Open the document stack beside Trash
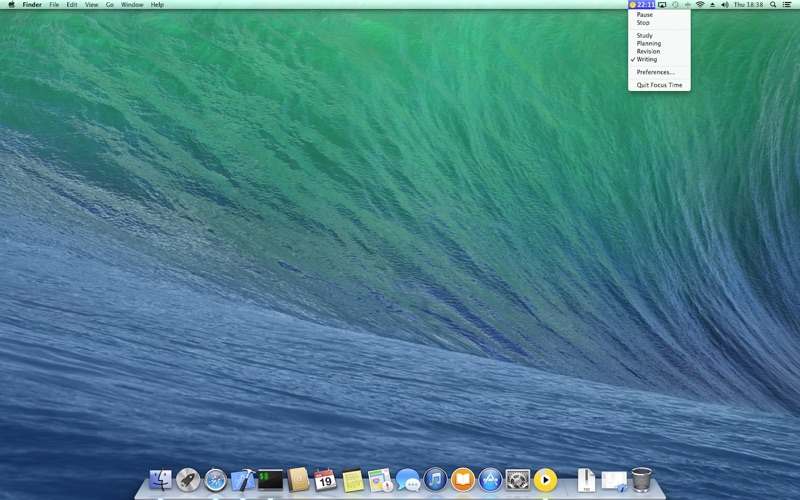Image resolution: width=800 pixels, height=500 pixels. (x=614, y=481)
